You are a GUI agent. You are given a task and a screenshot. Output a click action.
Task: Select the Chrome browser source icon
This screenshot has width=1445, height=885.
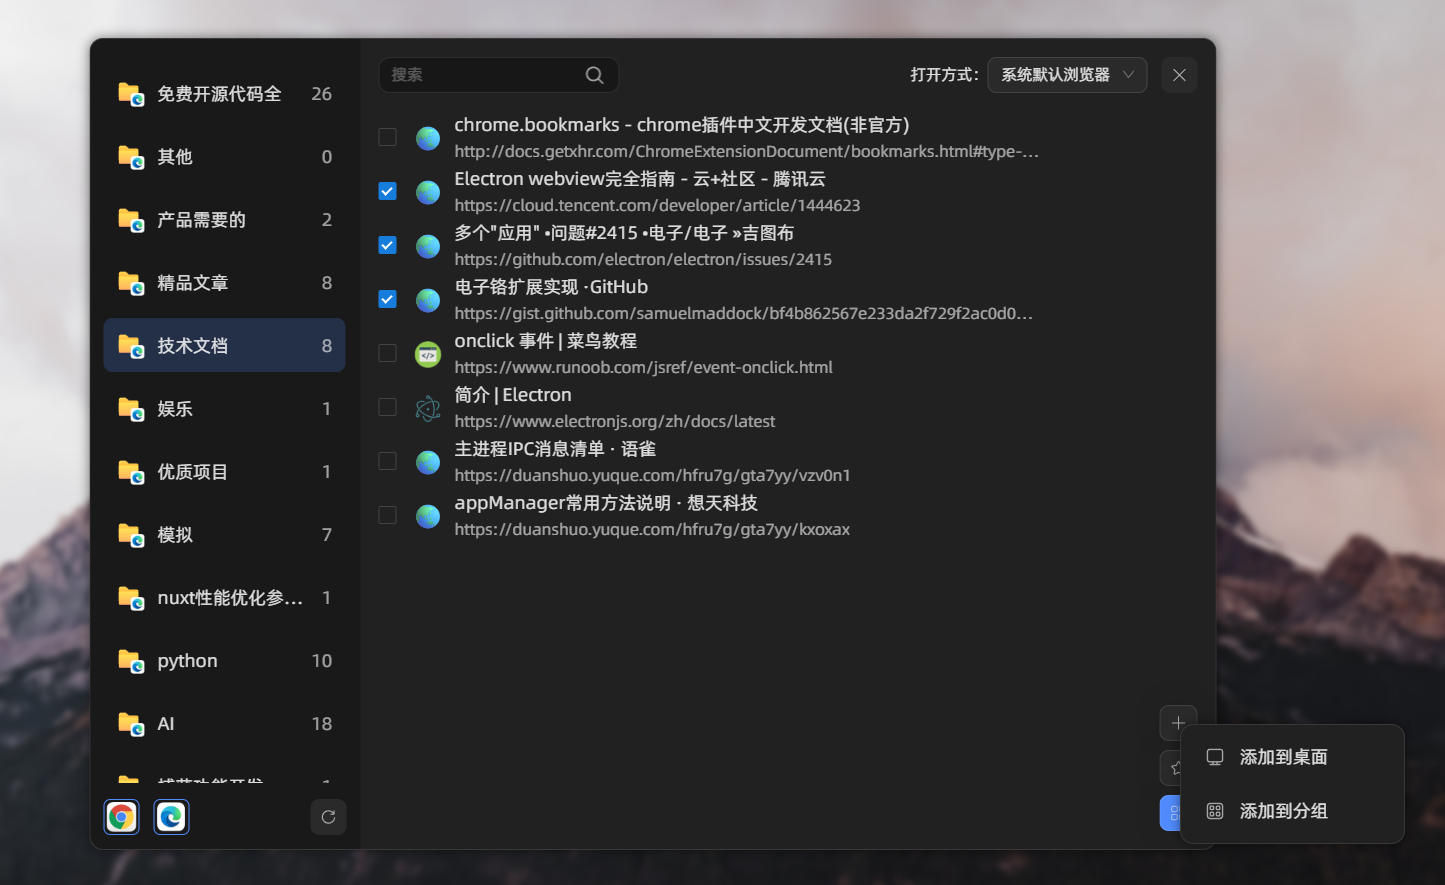121,817
